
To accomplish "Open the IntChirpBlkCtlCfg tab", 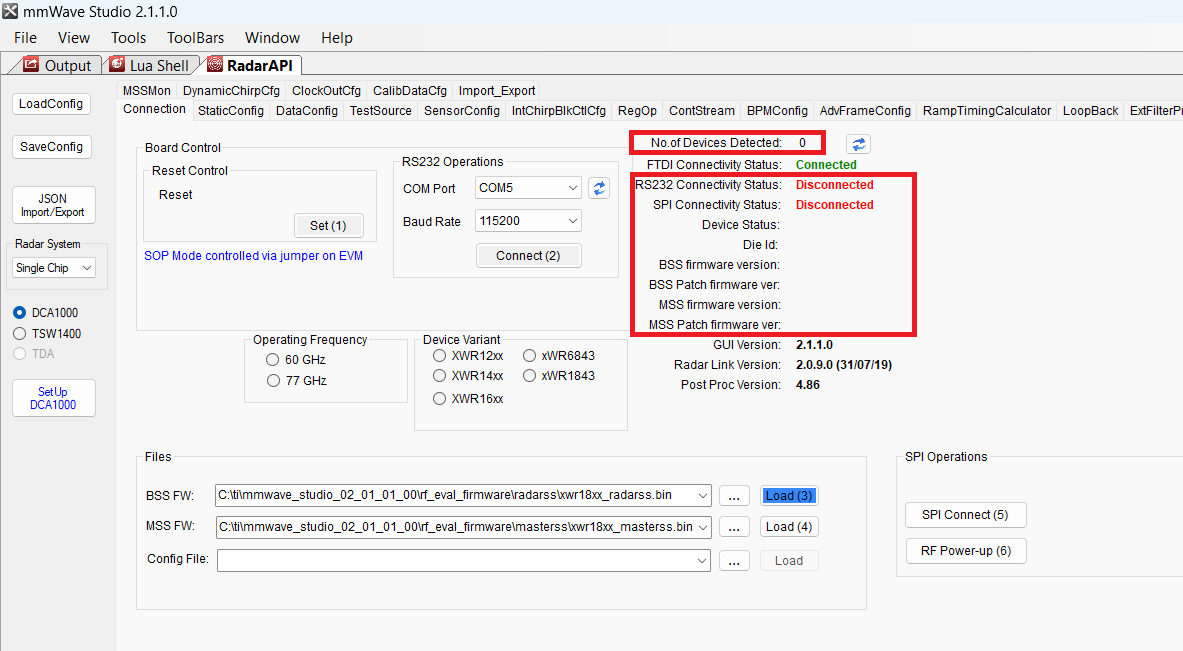I will (558, 111).
